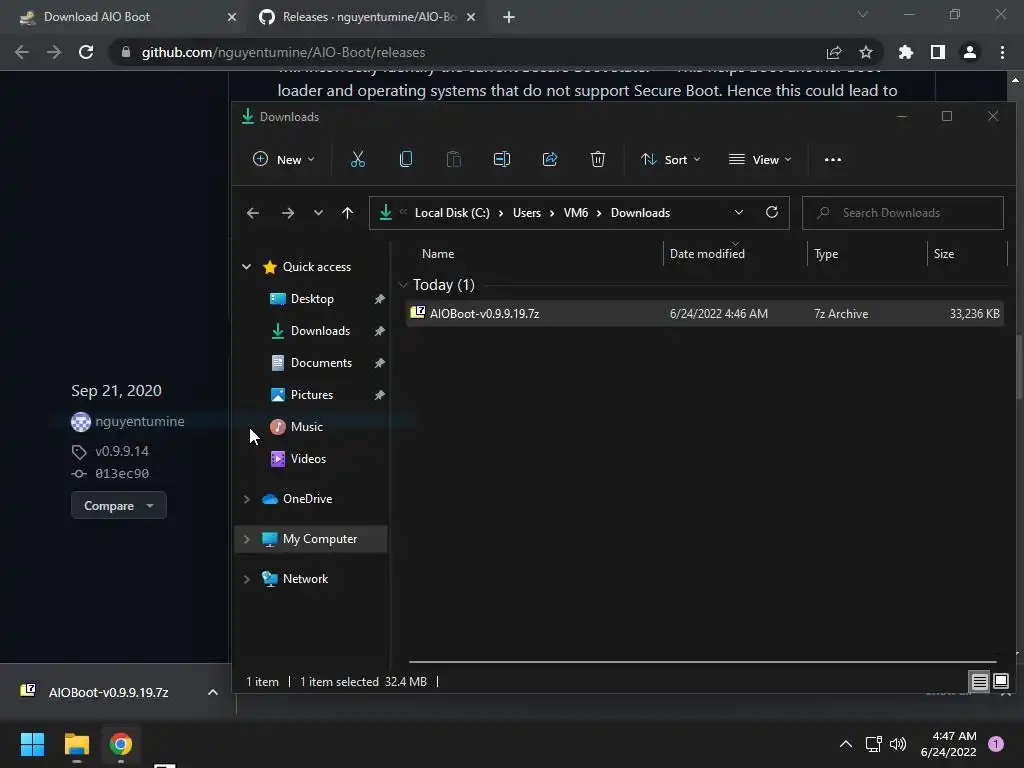The height and width of the screenshot is (768, 1024).
Task: Select Pictures in Quick access
Action: click(x=312, y=394)
